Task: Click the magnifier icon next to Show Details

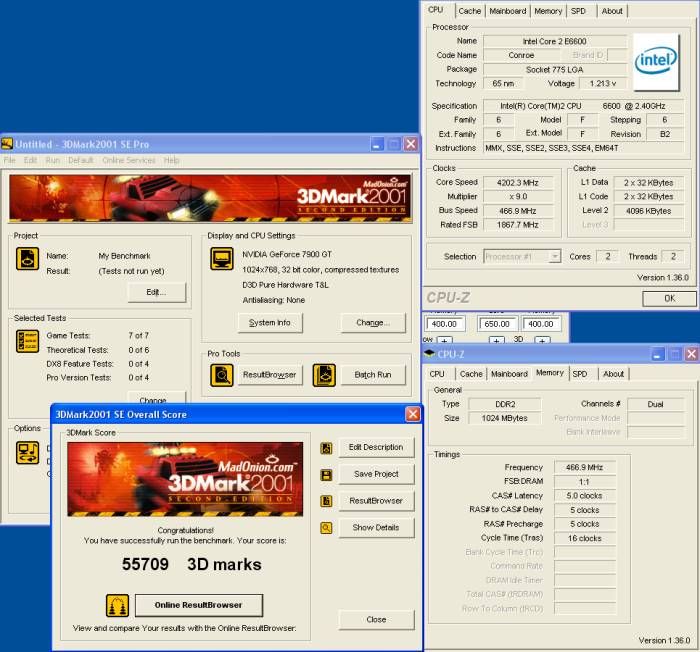Action: click(326, 528)
